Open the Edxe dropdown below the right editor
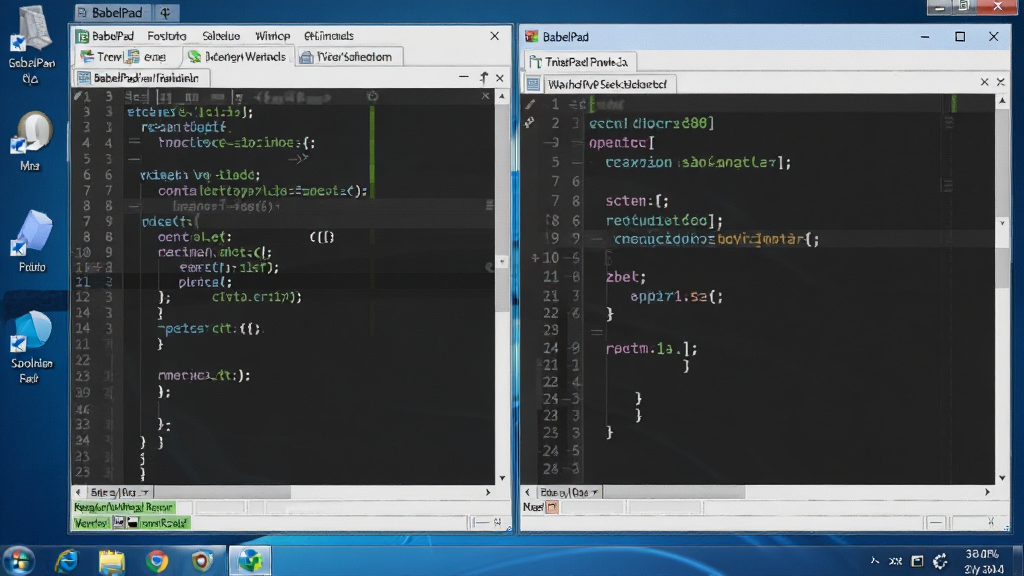The width and height of the screenshot is (1024, 576). click(x=569, y=492)
